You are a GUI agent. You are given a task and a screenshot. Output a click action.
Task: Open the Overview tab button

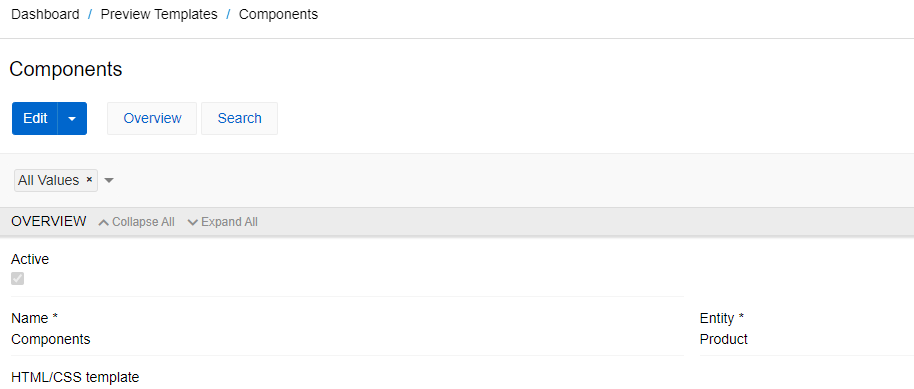point(152,118)
